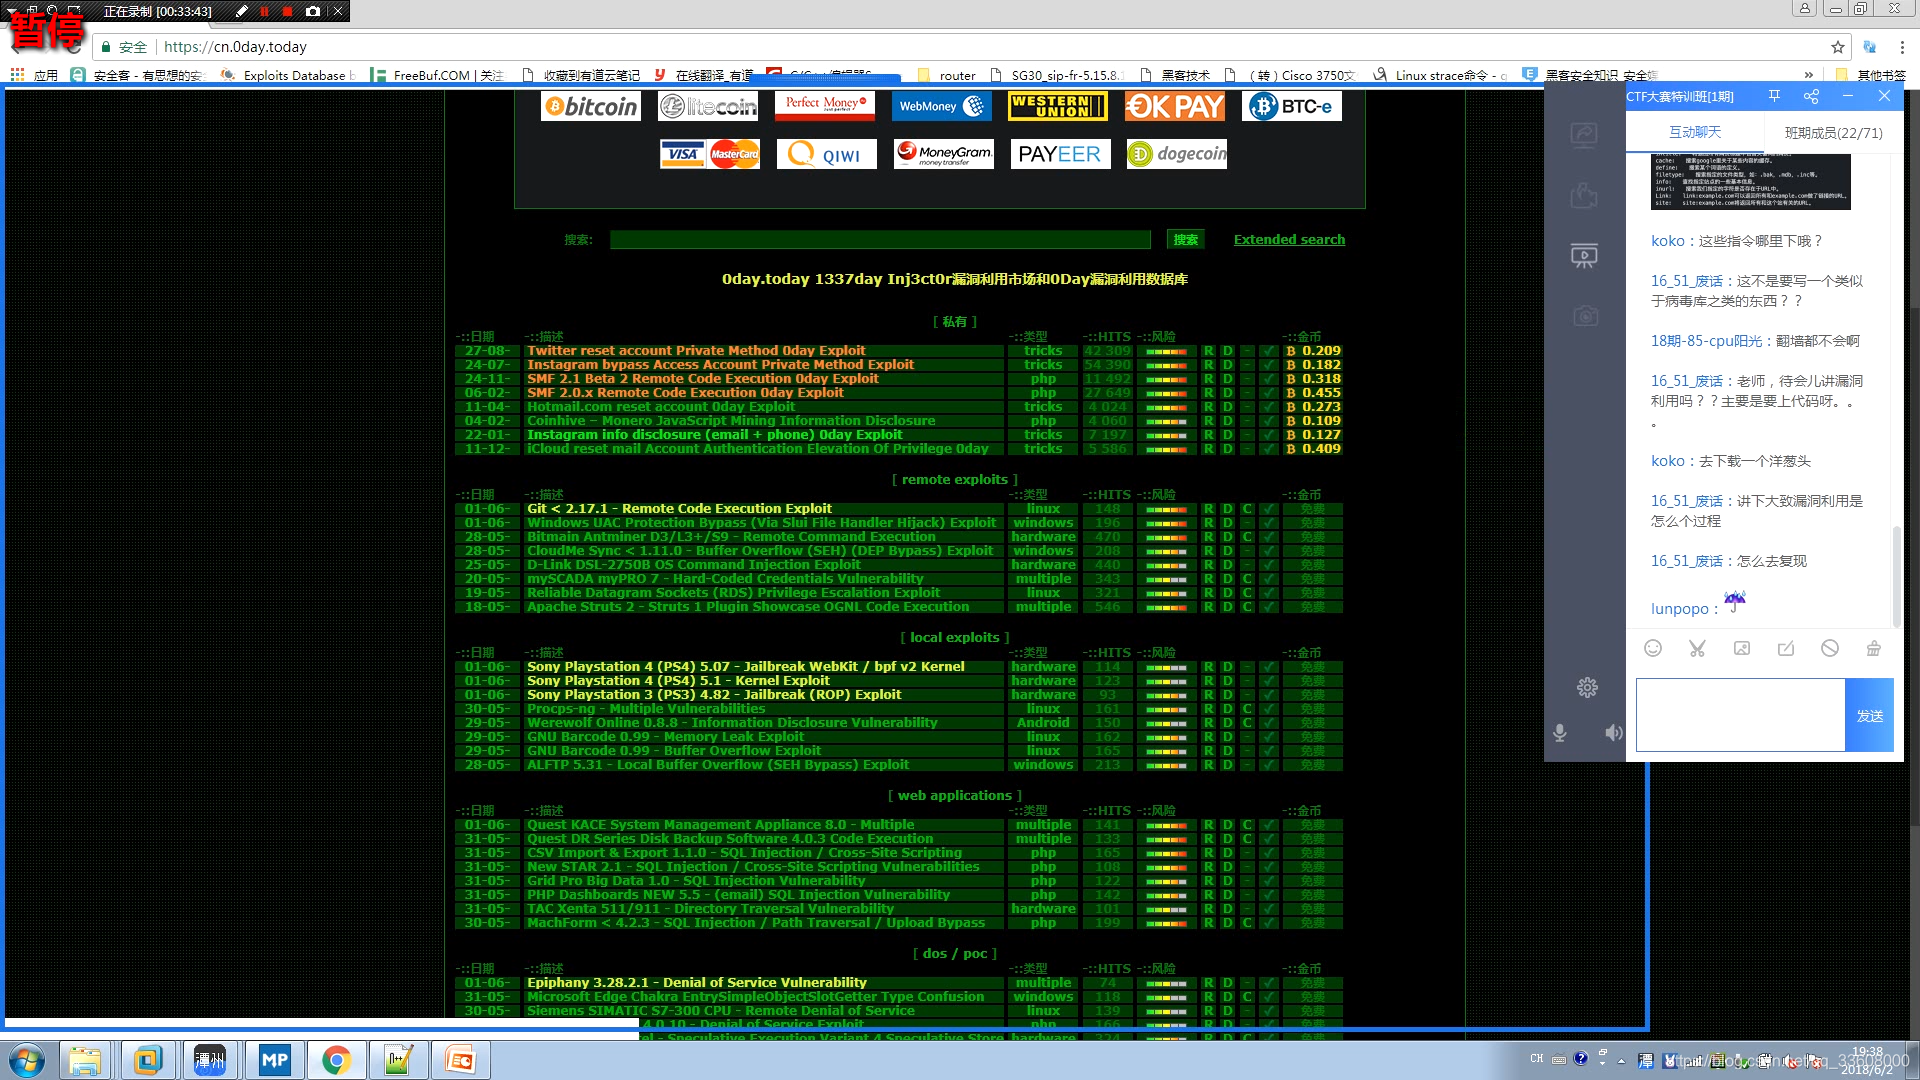This screenshot has width=1920, height=1080.
Task: Open the settings gear in classroom sidebar
Action: [1587, 687]
